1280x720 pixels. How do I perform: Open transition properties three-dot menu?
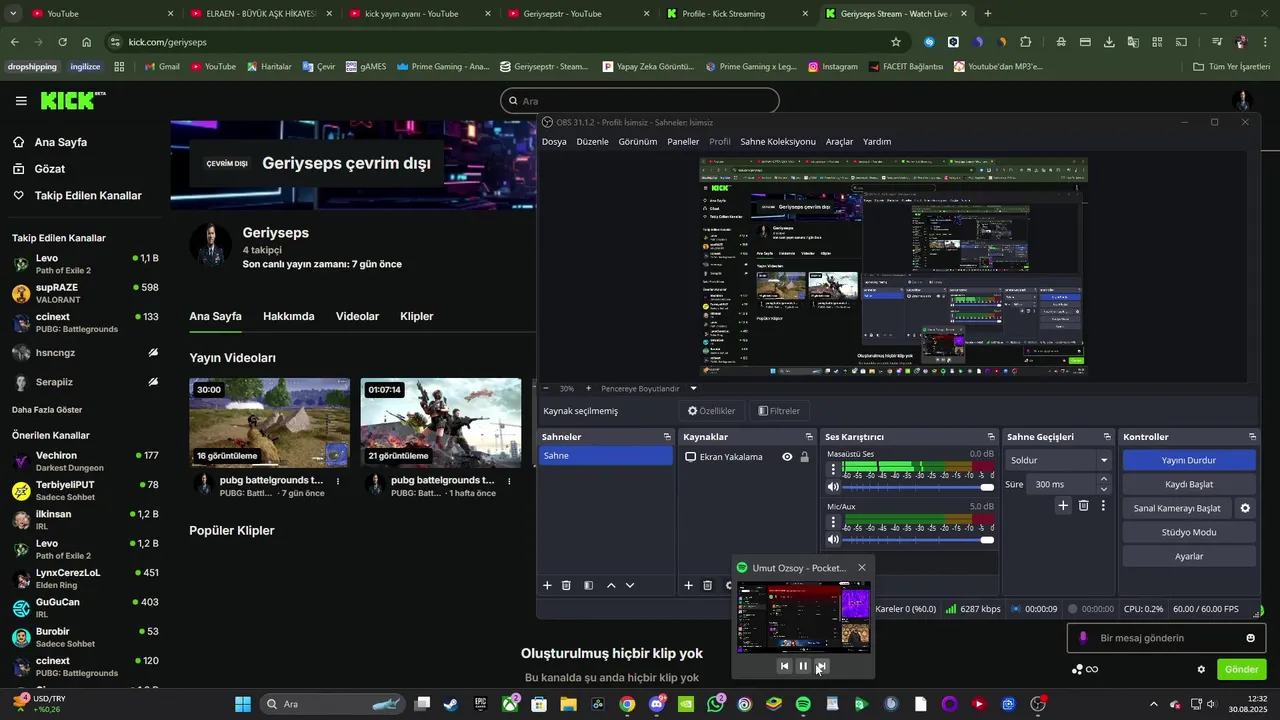click(1103, 506)
